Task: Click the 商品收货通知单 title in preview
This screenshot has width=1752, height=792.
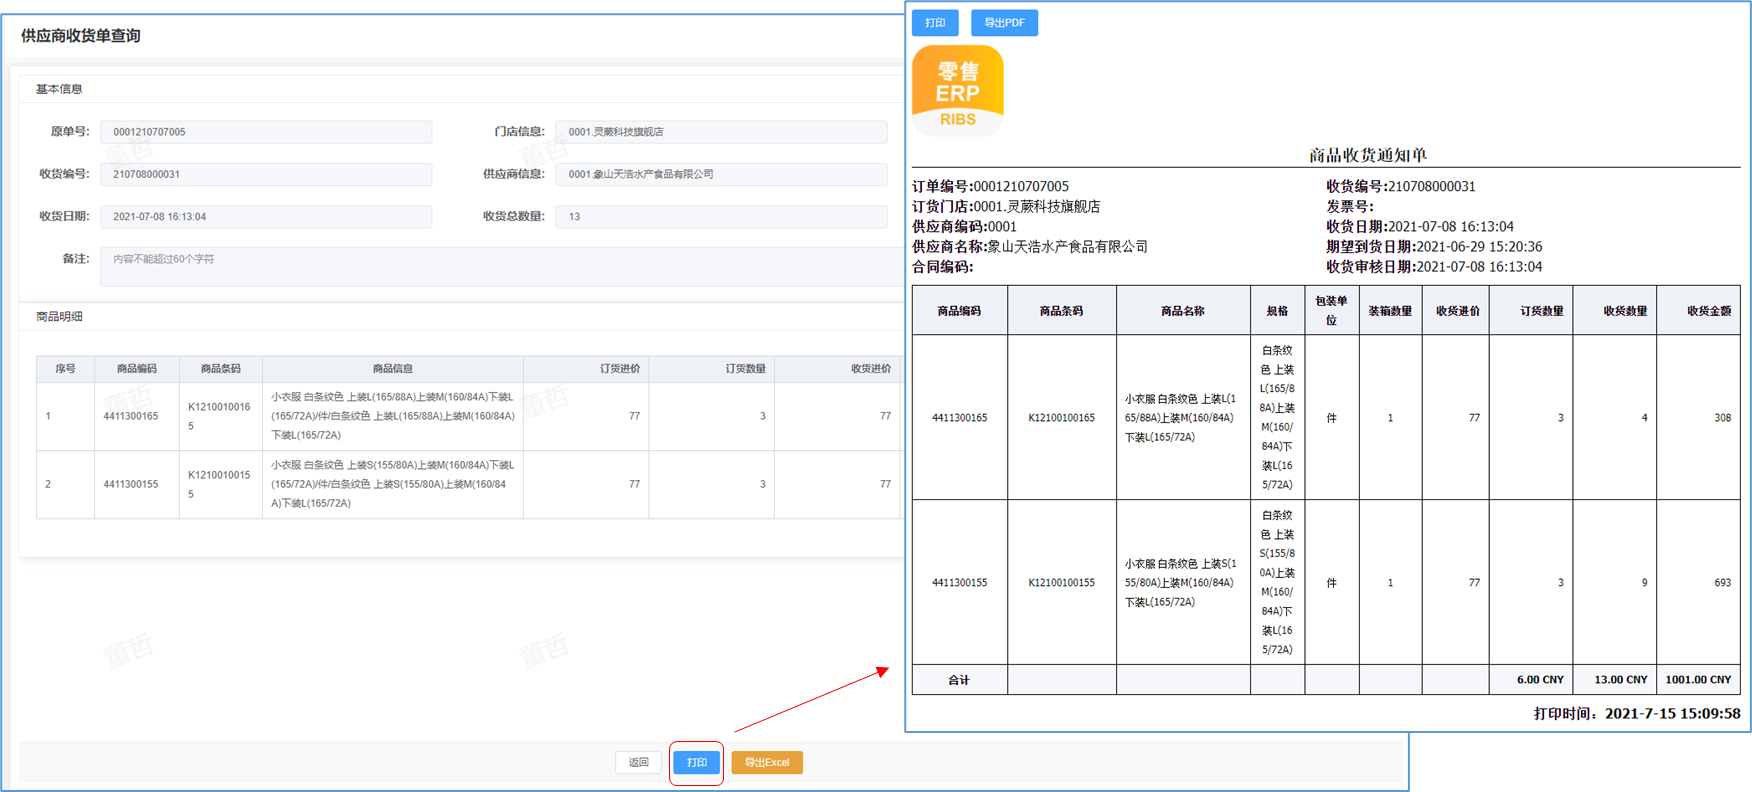Action: (x=1367, y=155)
